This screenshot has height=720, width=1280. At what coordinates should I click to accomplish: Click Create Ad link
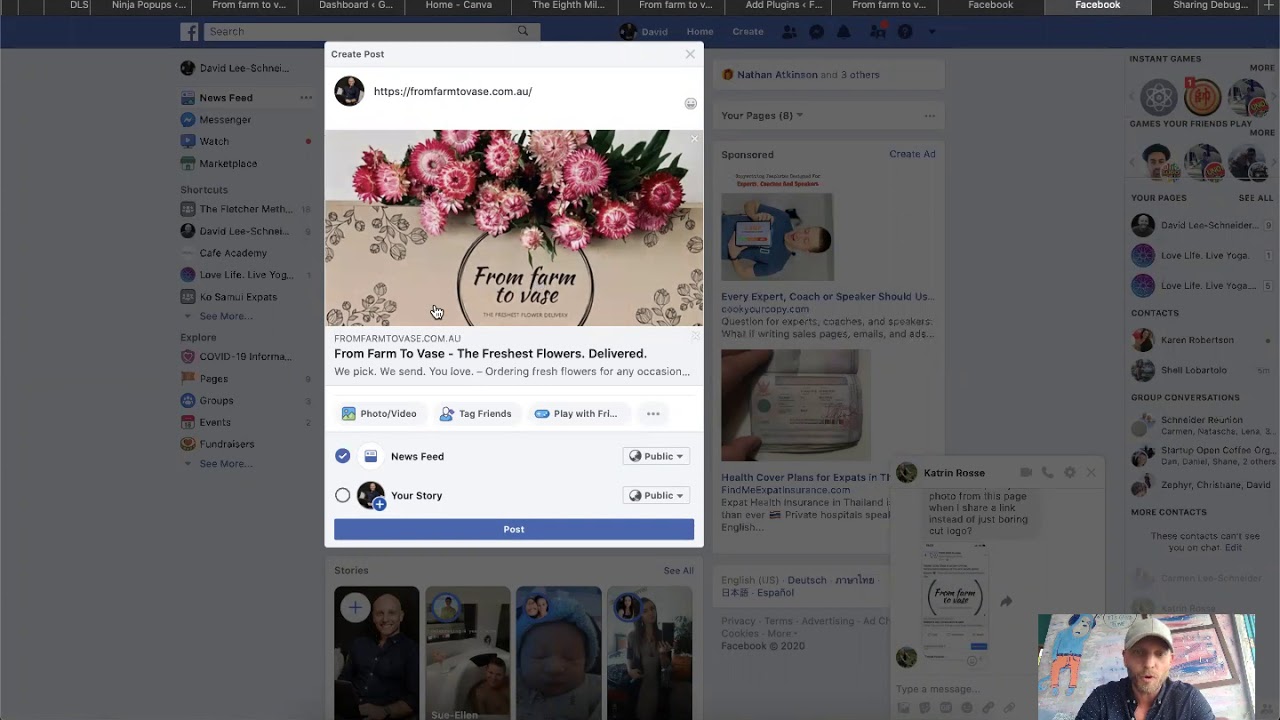point(912,154)
